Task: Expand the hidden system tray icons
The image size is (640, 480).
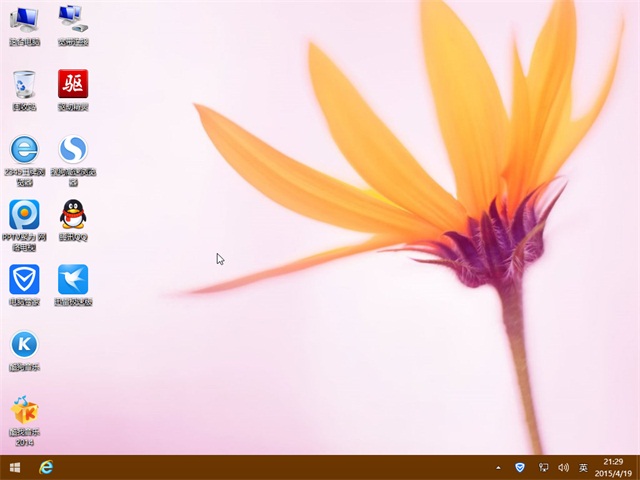Action: tap(498, 467)
